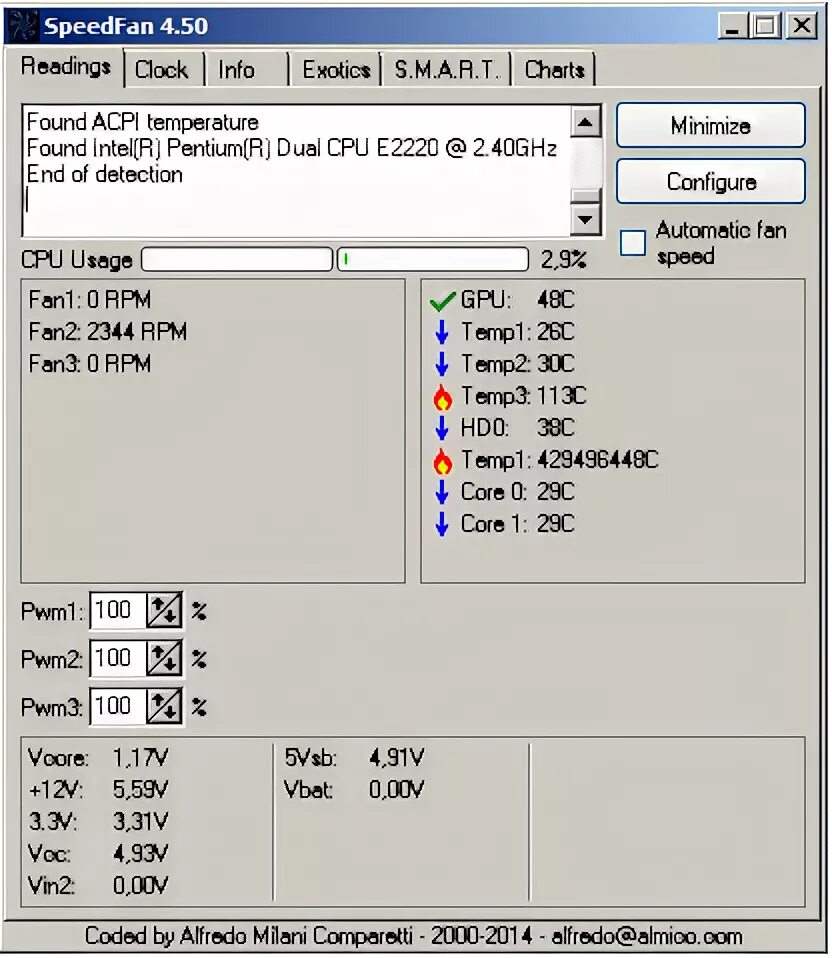Click in the detection log text box

[297, 170]
